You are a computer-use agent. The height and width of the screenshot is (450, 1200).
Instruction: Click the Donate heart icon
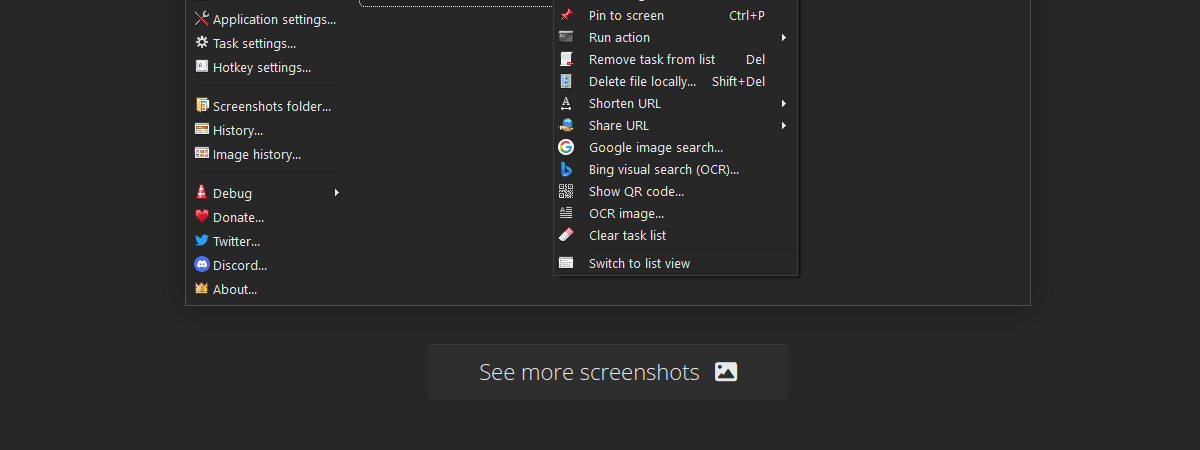coord(202,217)
